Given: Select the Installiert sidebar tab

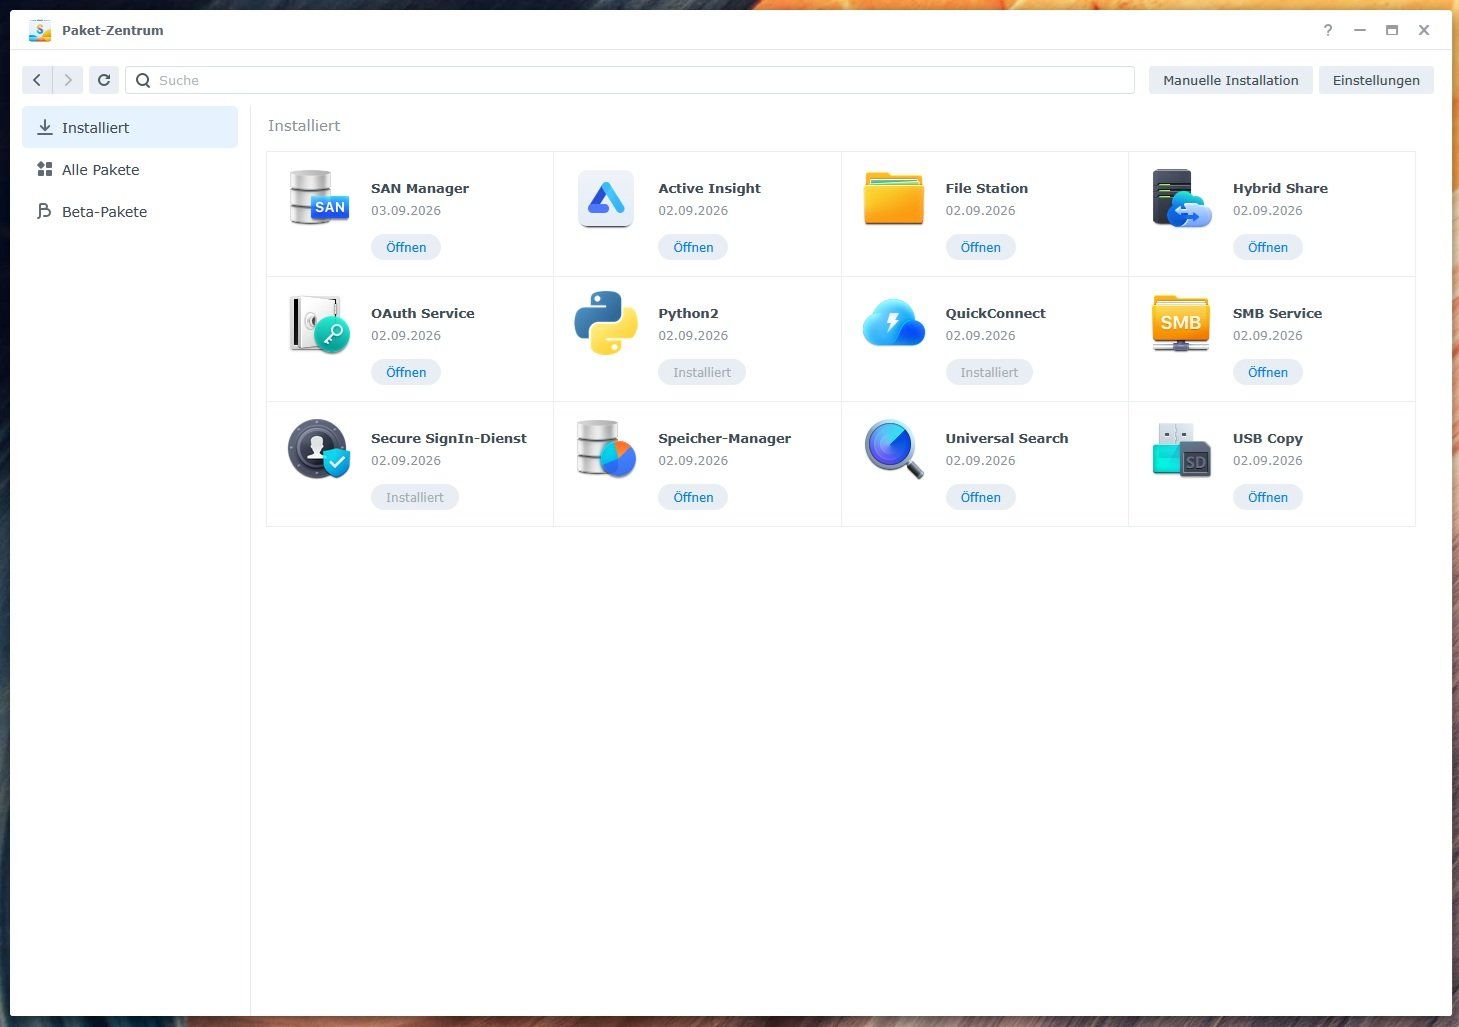Looking at the screenshot, I should [130, 127].
